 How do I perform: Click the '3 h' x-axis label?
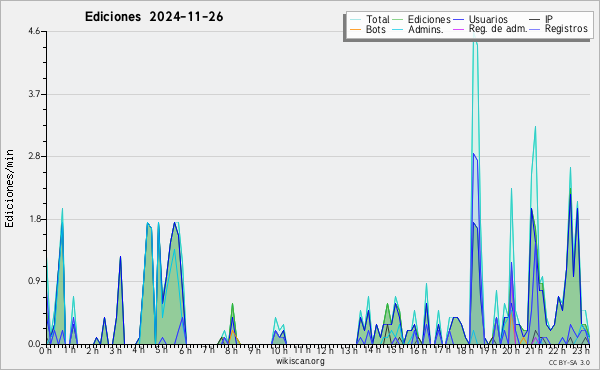tap(116, 351)
